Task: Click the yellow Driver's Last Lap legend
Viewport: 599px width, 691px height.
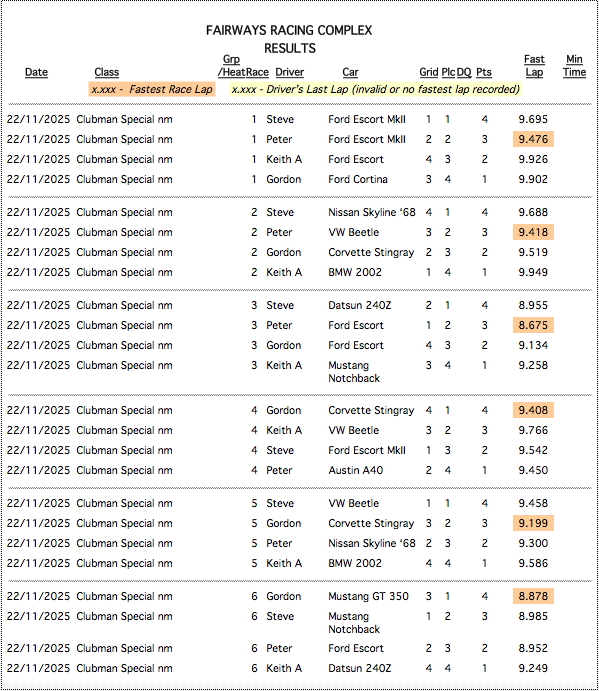Action: (376, 89)
